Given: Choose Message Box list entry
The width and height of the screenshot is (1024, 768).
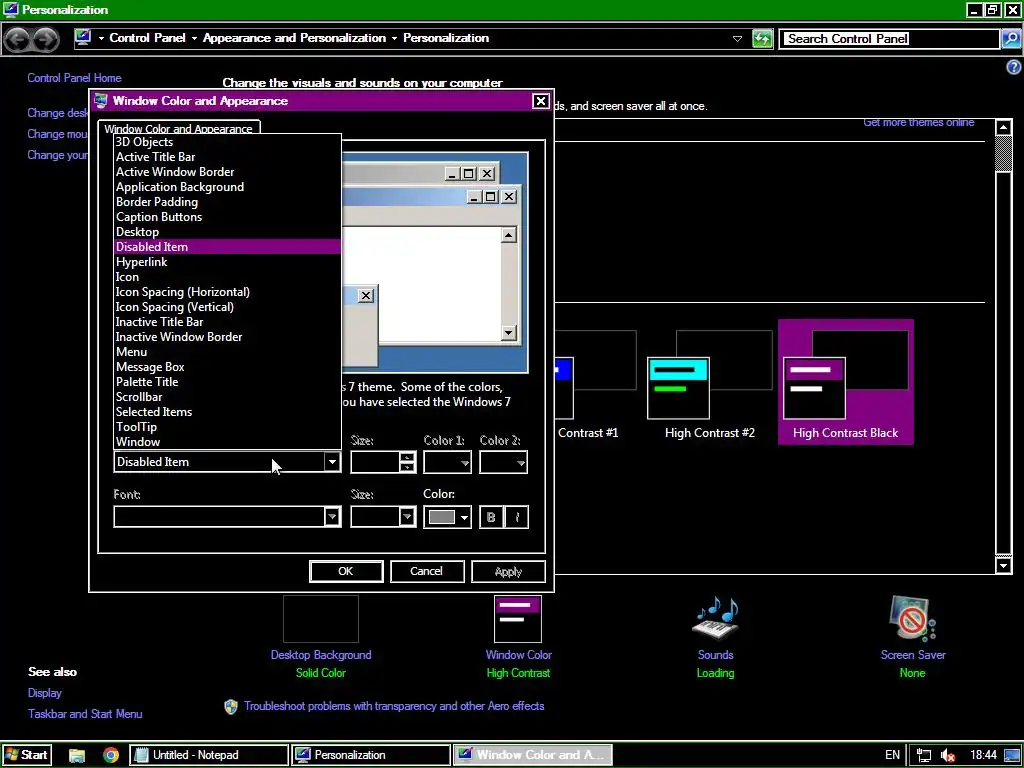Looking at the screenshot, I should point(227,367).
